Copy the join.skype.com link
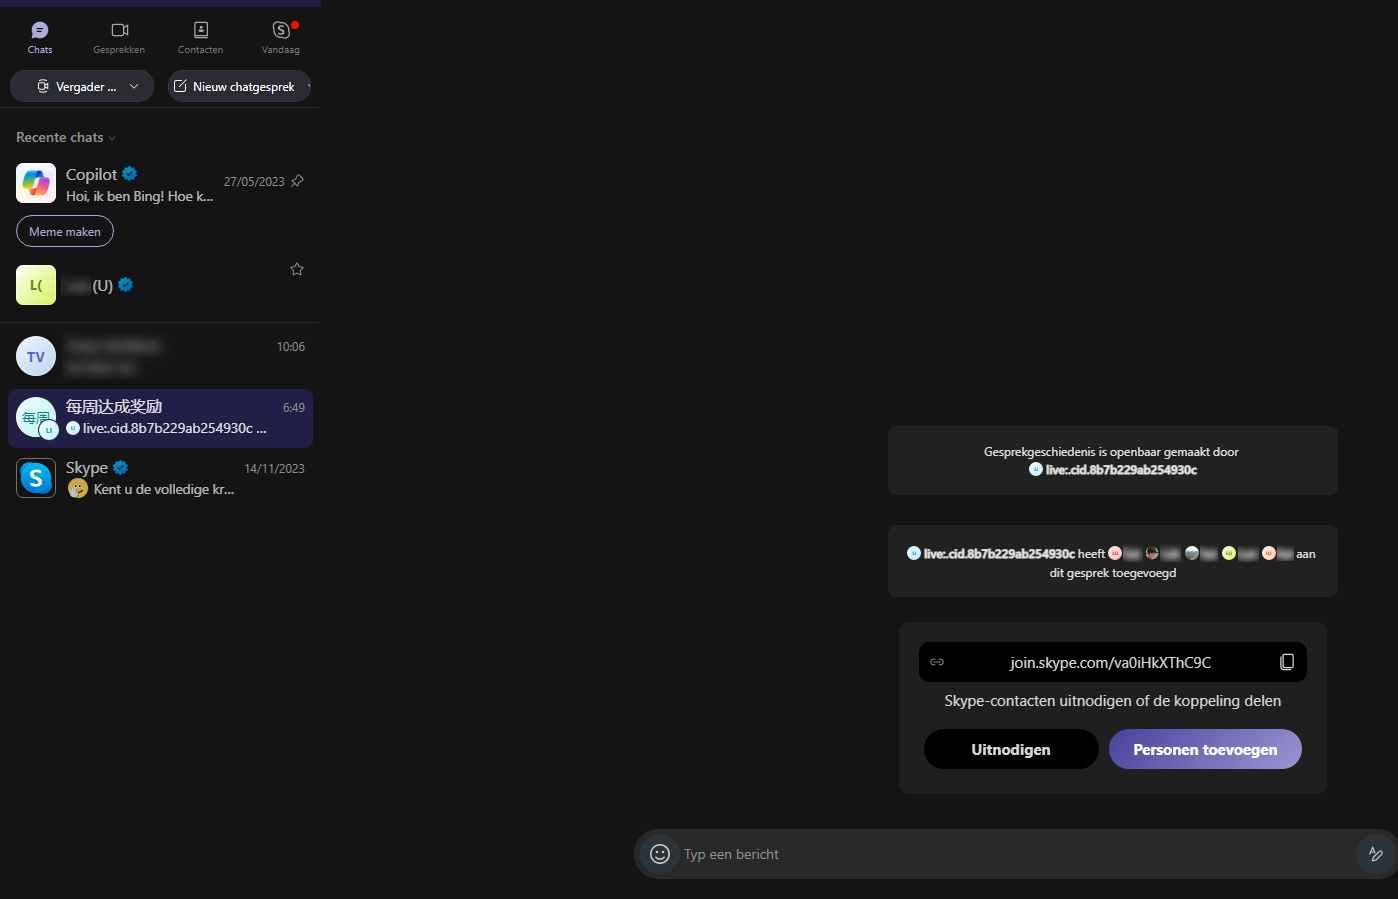The width and height of the screenshot is (1398, 899). pos(1287,662)
